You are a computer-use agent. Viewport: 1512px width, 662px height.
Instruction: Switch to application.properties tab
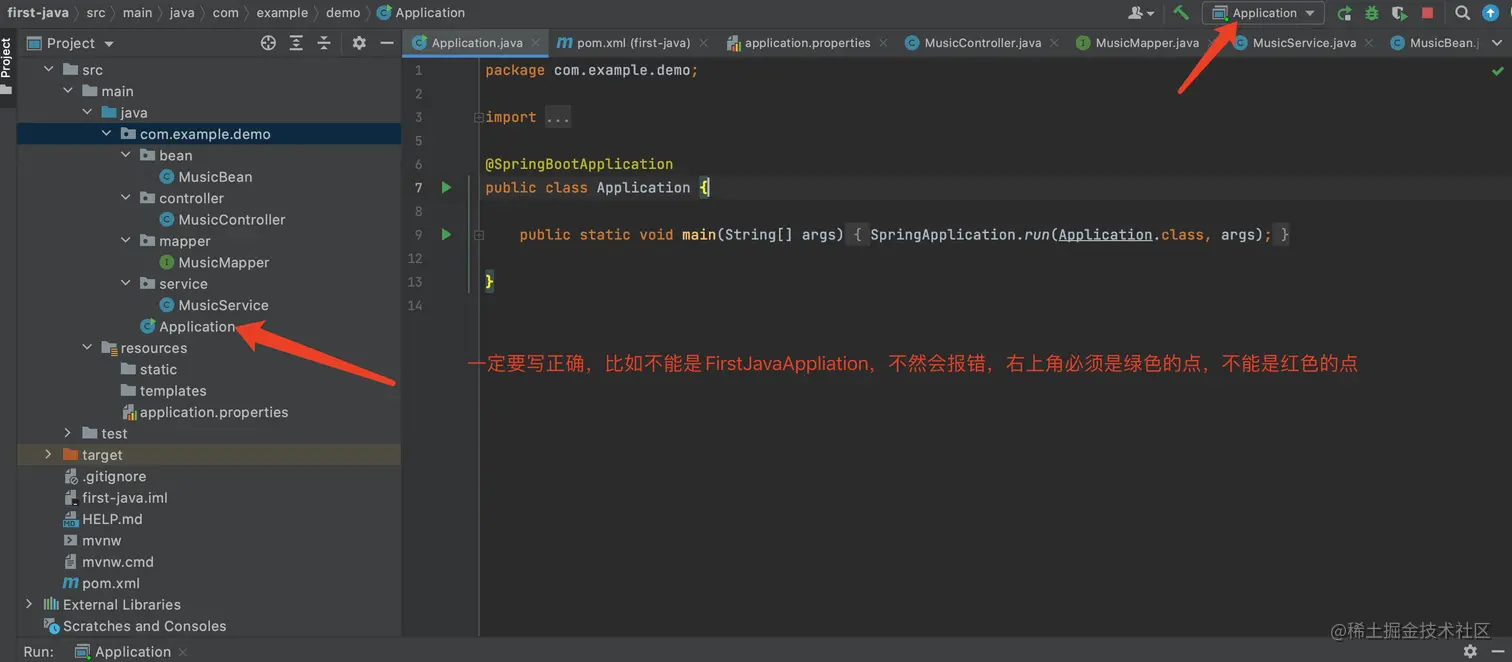[x=807, y=43]
